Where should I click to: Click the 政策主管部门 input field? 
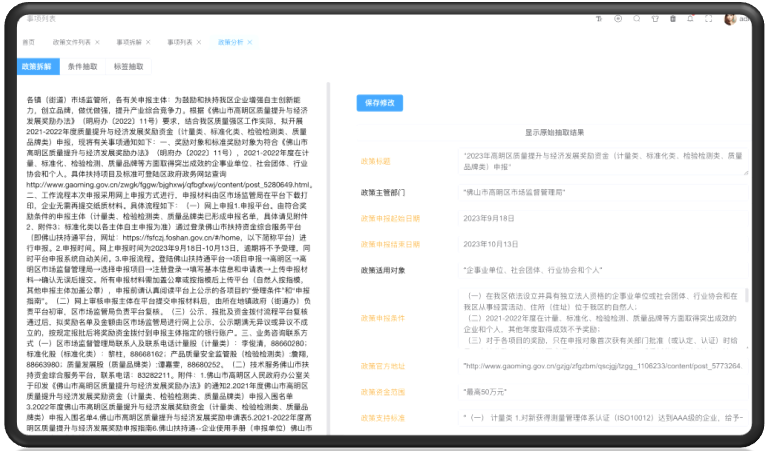tap(603, 193)
